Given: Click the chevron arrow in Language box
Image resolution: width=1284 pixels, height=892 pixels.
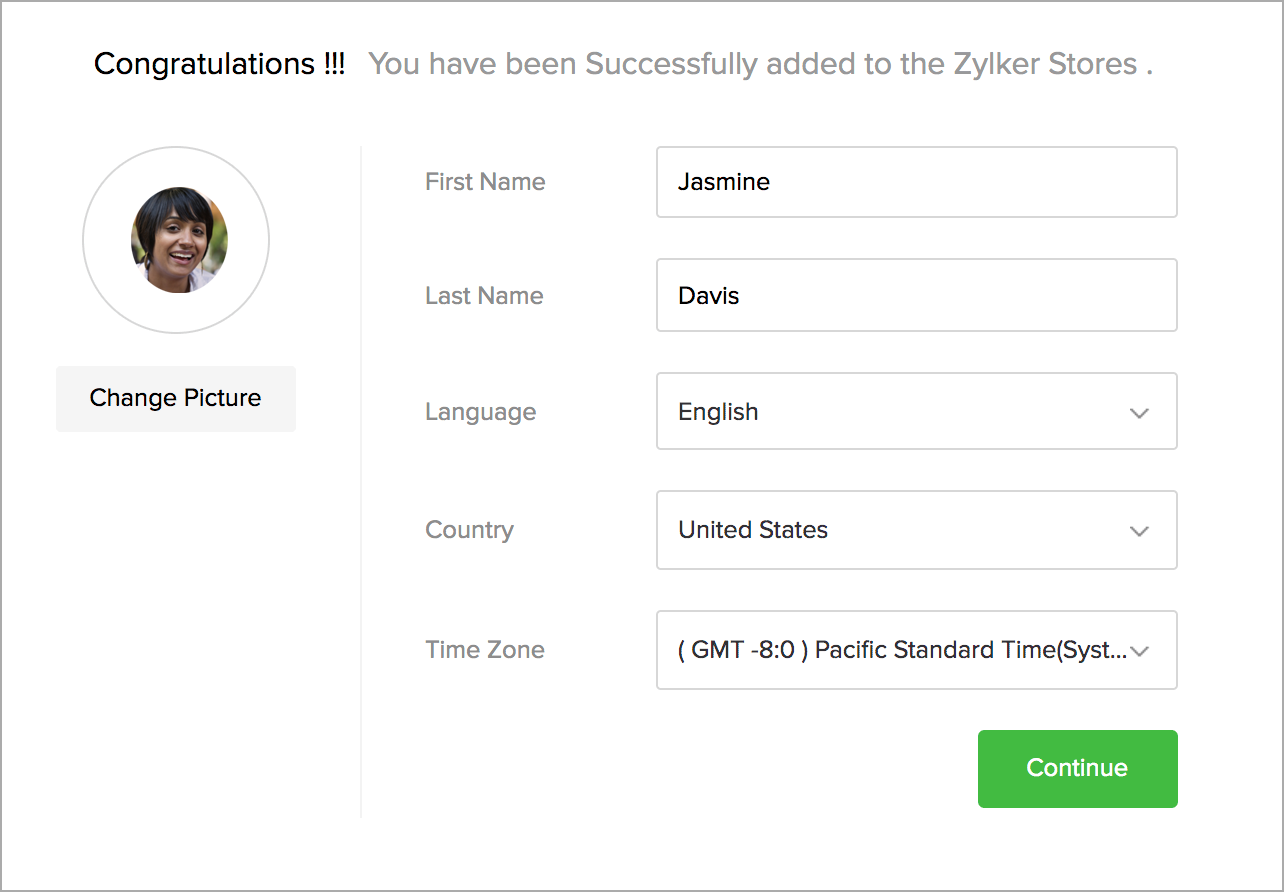Looking at the screenshot, I should (1139, 413).
